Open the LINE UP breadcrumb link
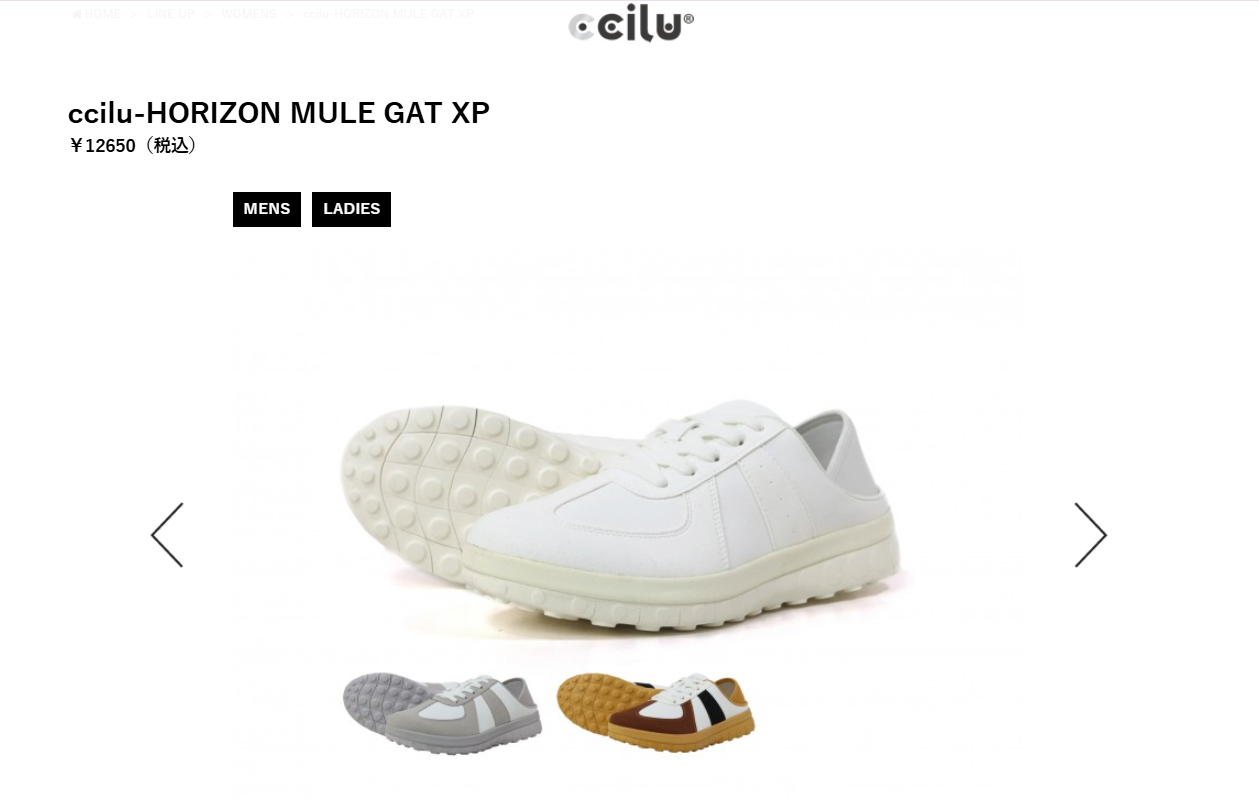The width and height of the screenshot is (1259, 802). (x=171, y=14)
